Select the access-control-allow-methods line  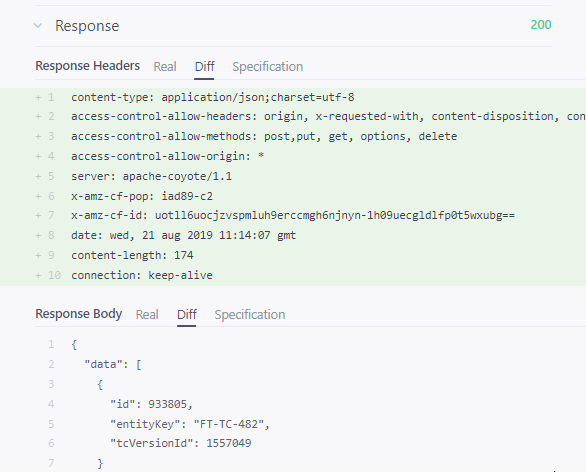[x=264, y=136]
